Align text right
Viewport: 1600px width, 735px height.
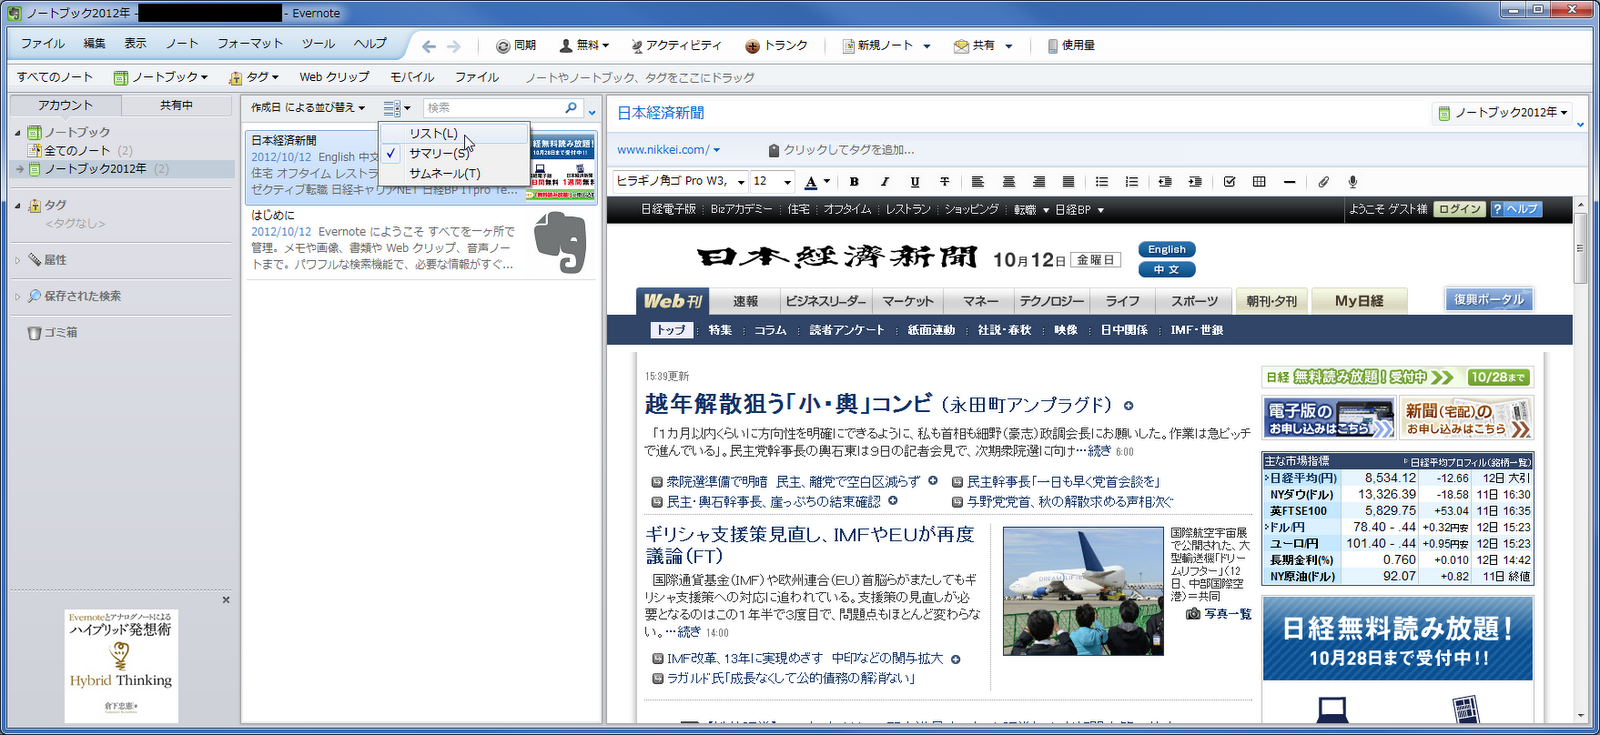point(1038,182)
